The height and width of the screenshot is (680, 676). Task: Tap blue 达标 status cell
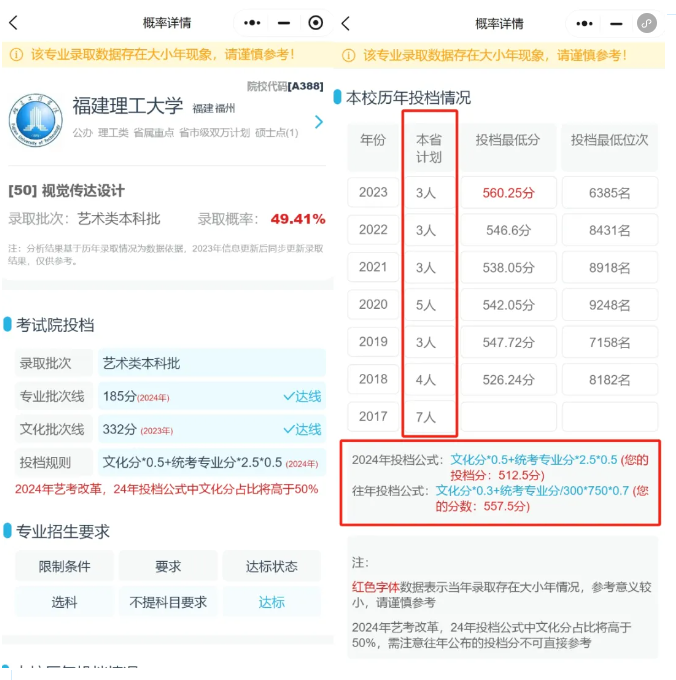(271, 602)
